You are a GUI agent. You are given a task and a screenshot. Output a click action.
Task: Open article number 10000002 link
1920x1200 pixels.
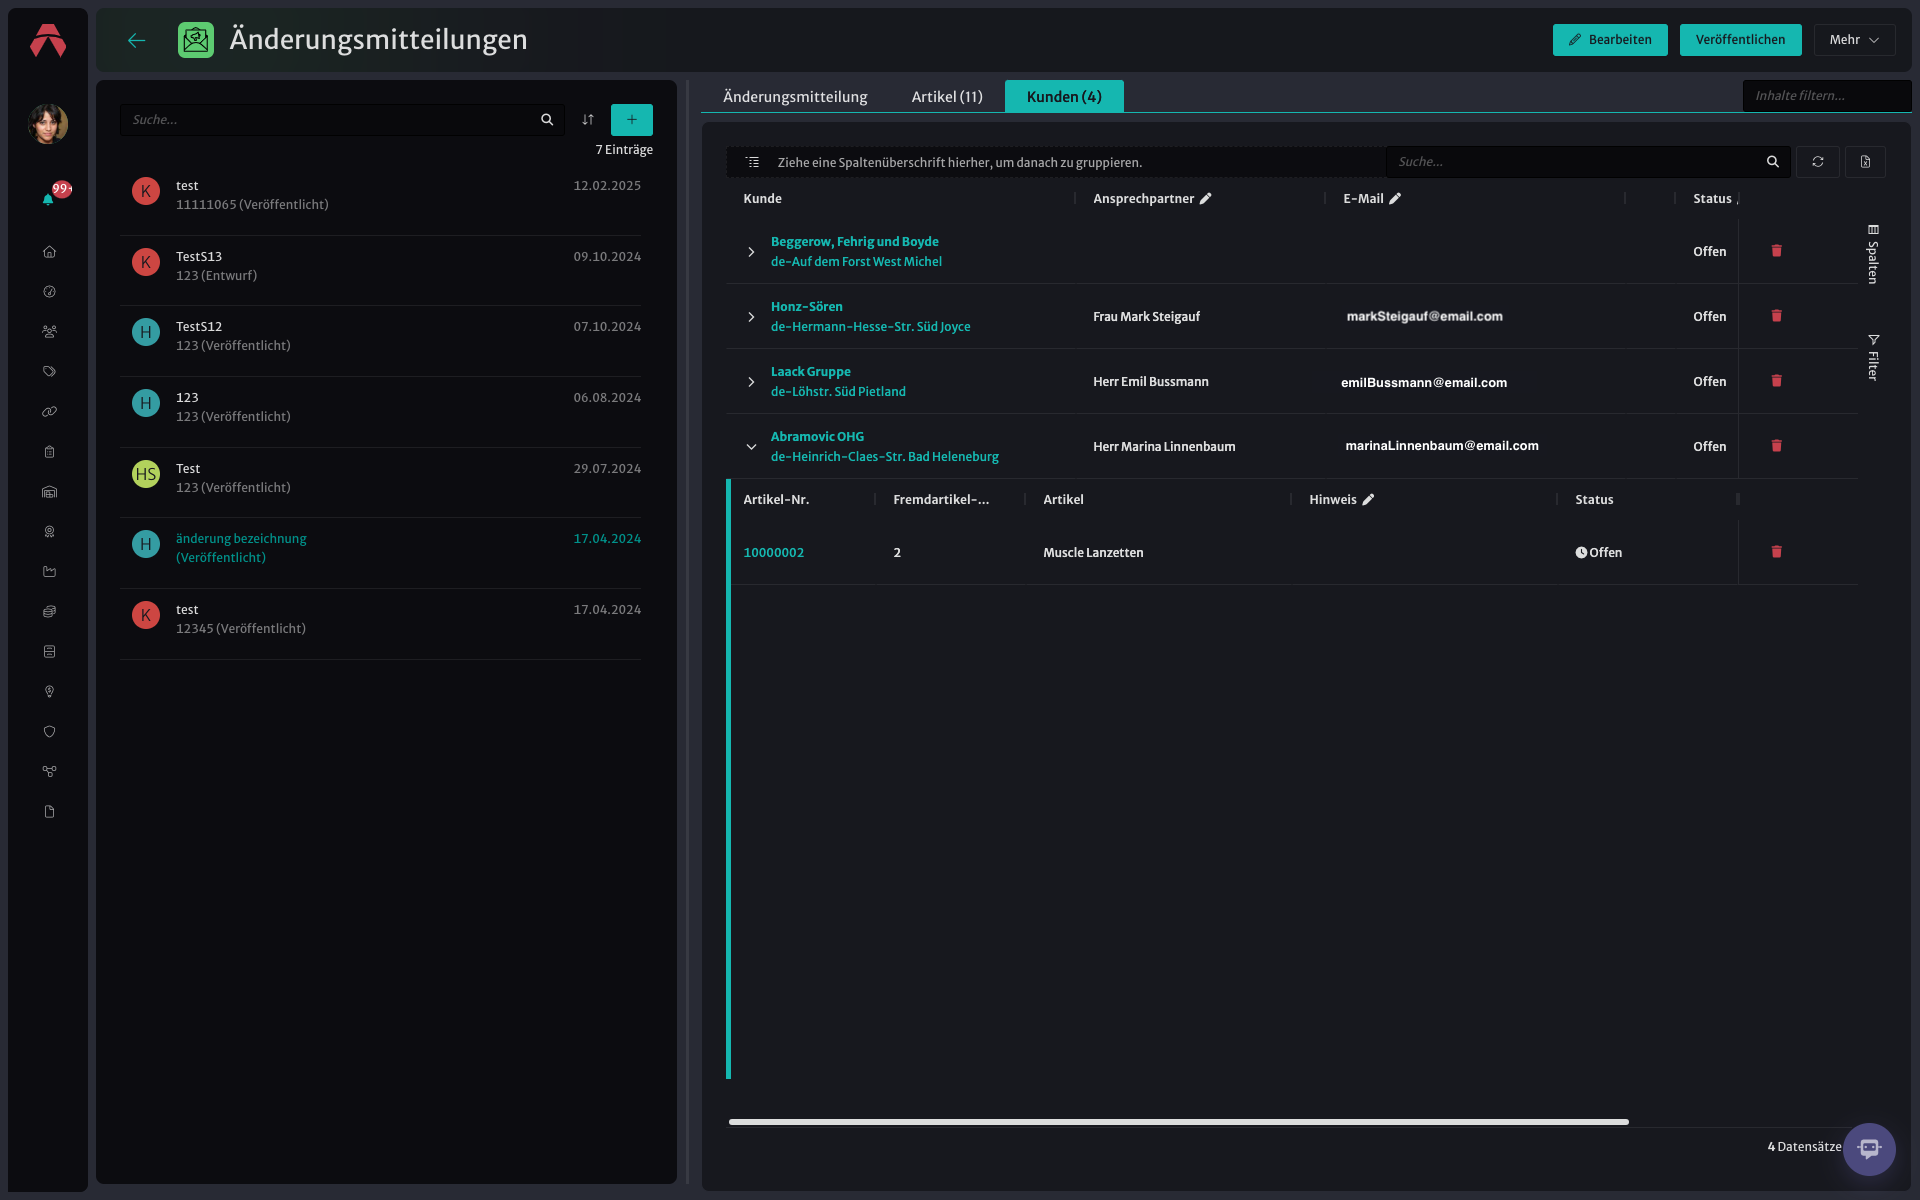point(774,553)
